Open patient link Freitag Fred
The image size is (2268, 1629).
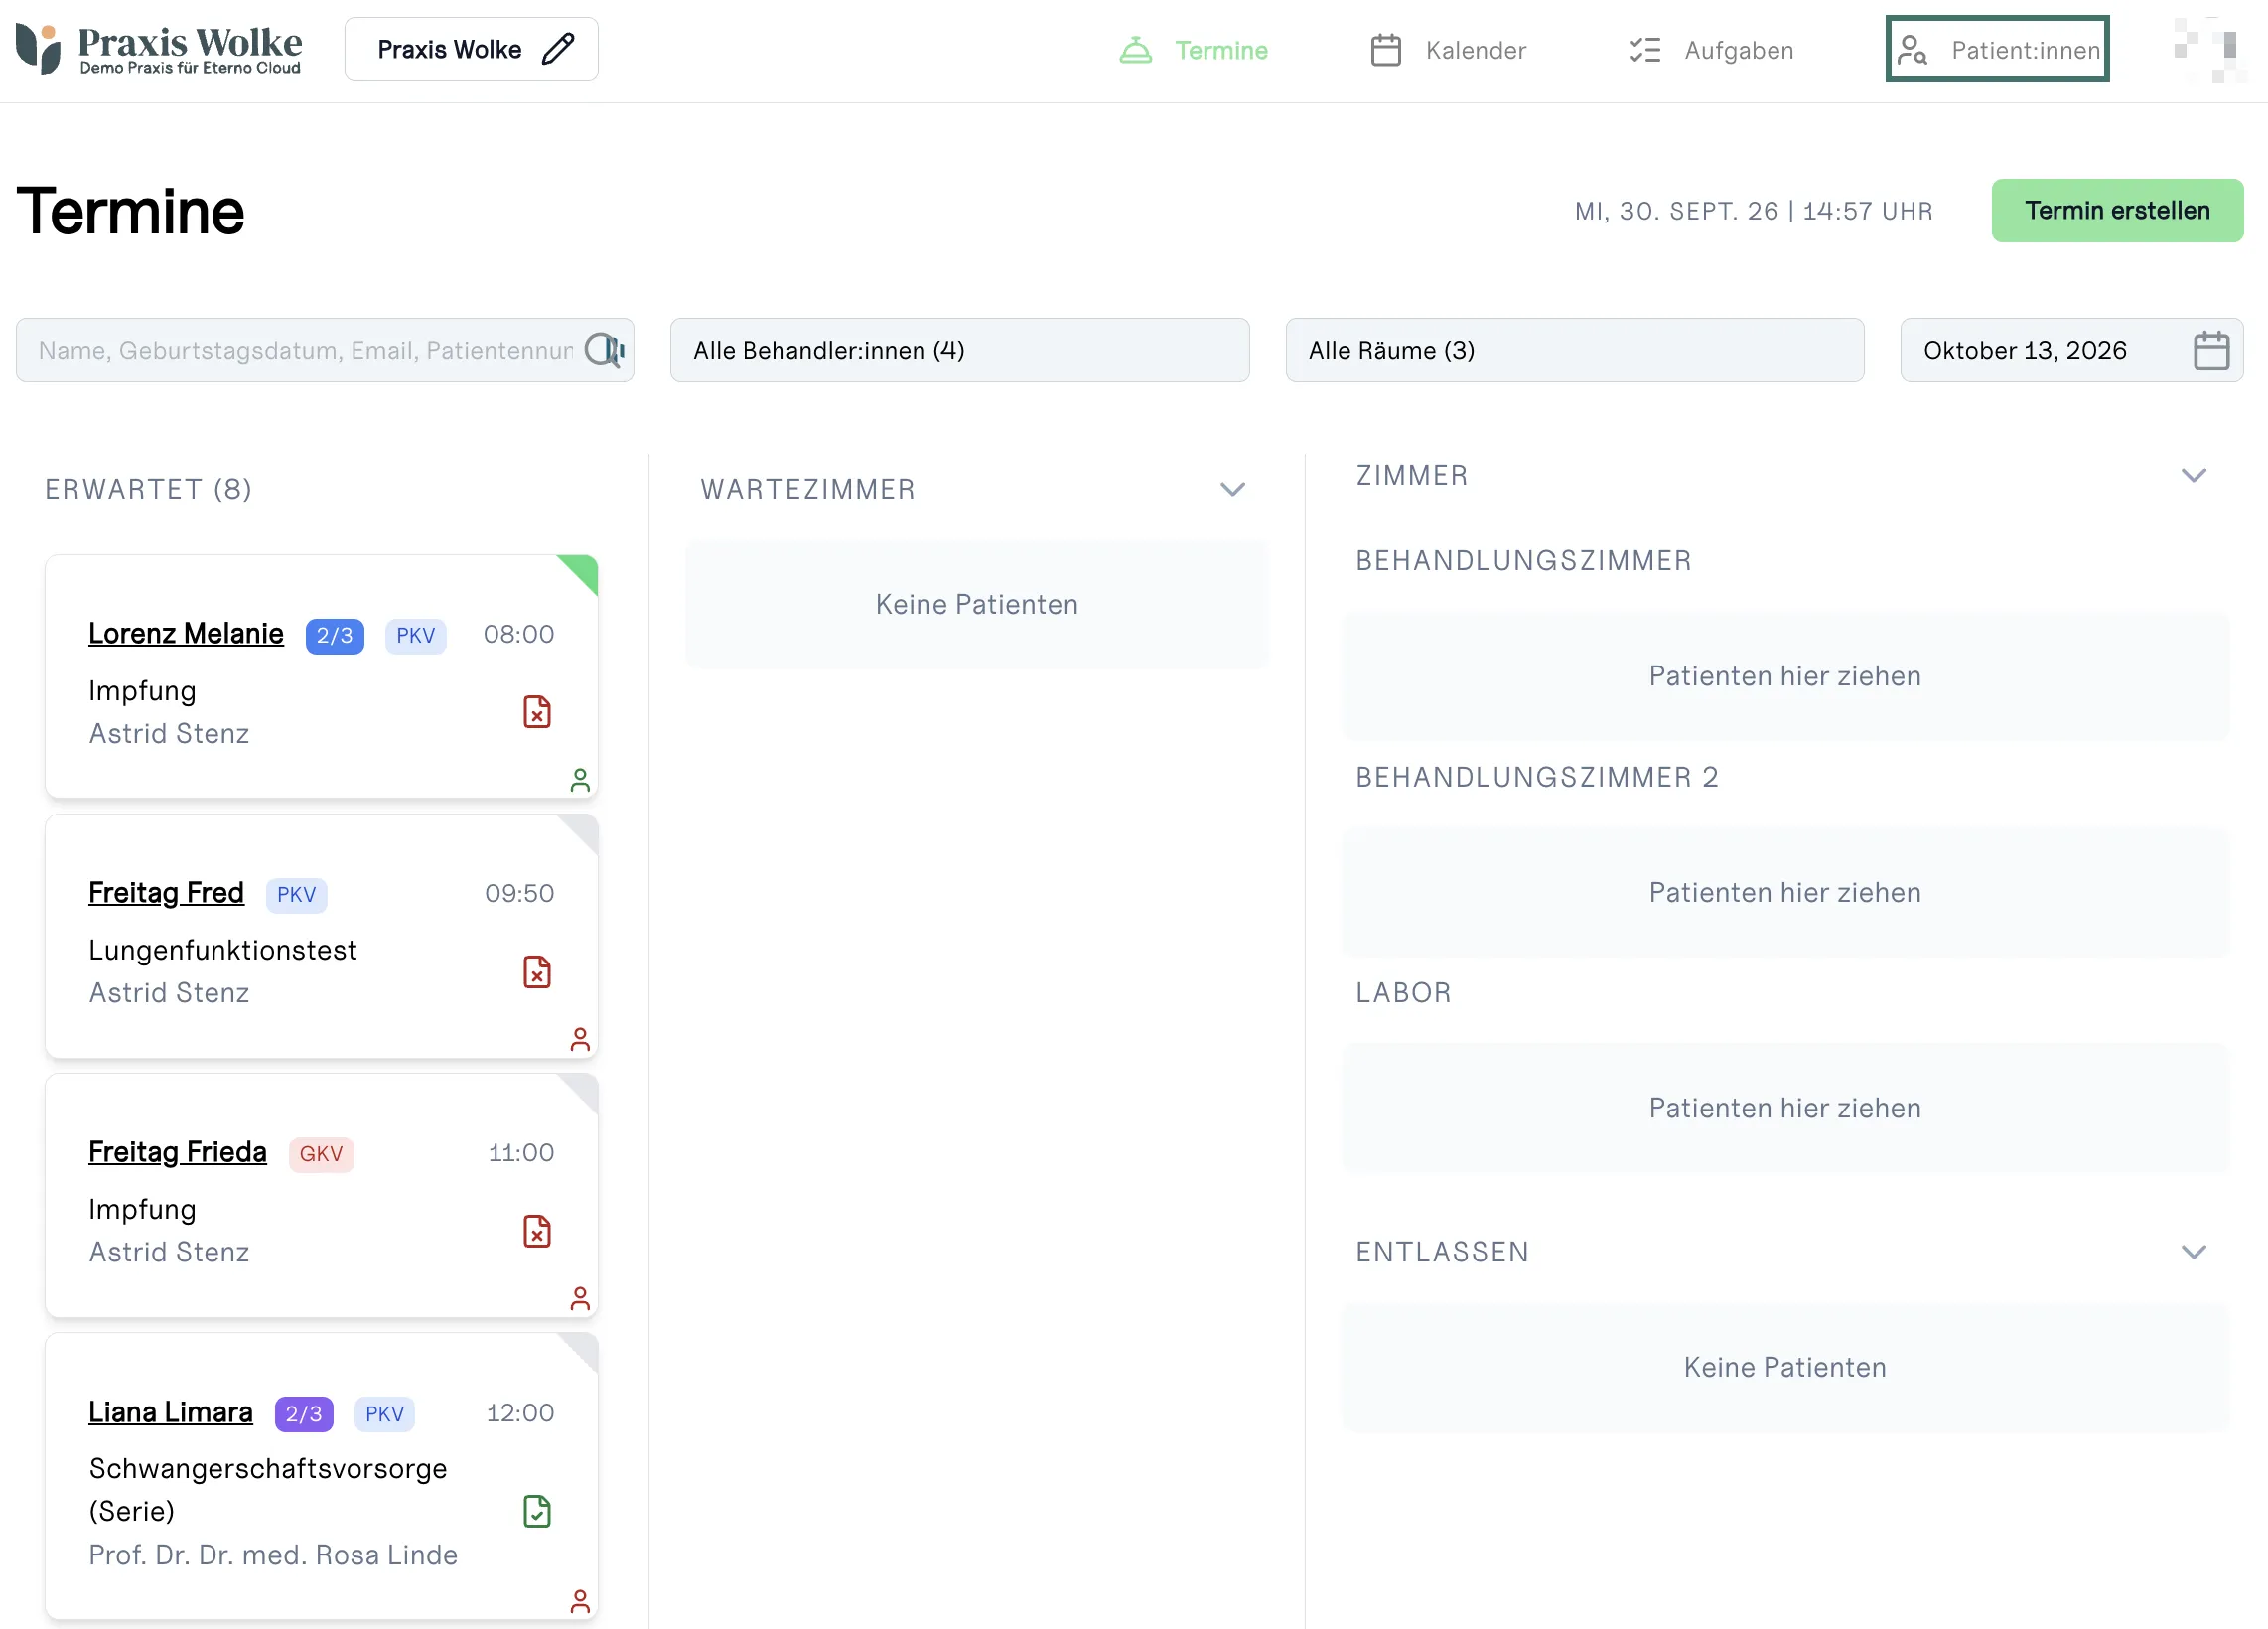166,892
